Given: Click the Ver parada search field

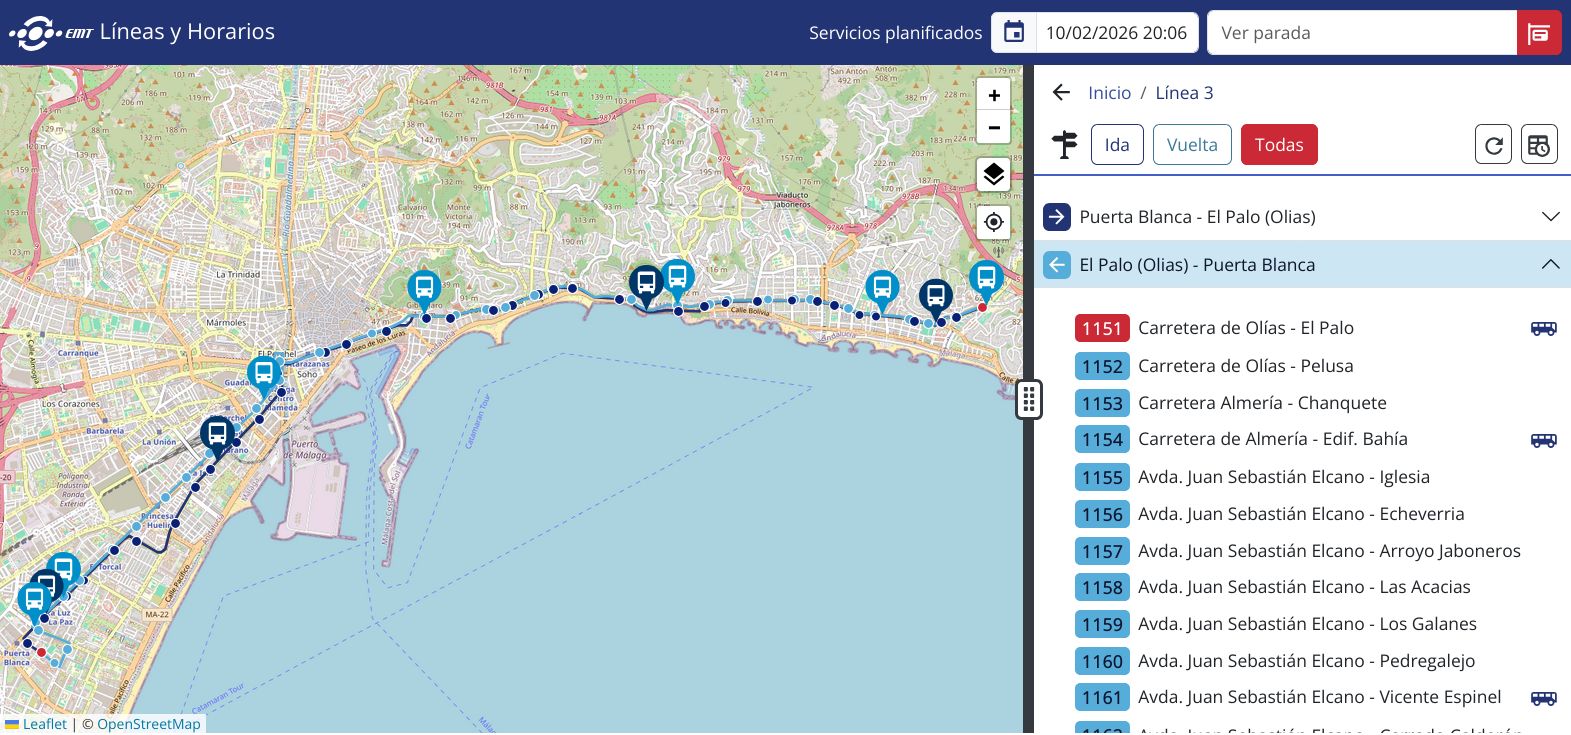Looking at the screenshot, I should pos(1362,33).
